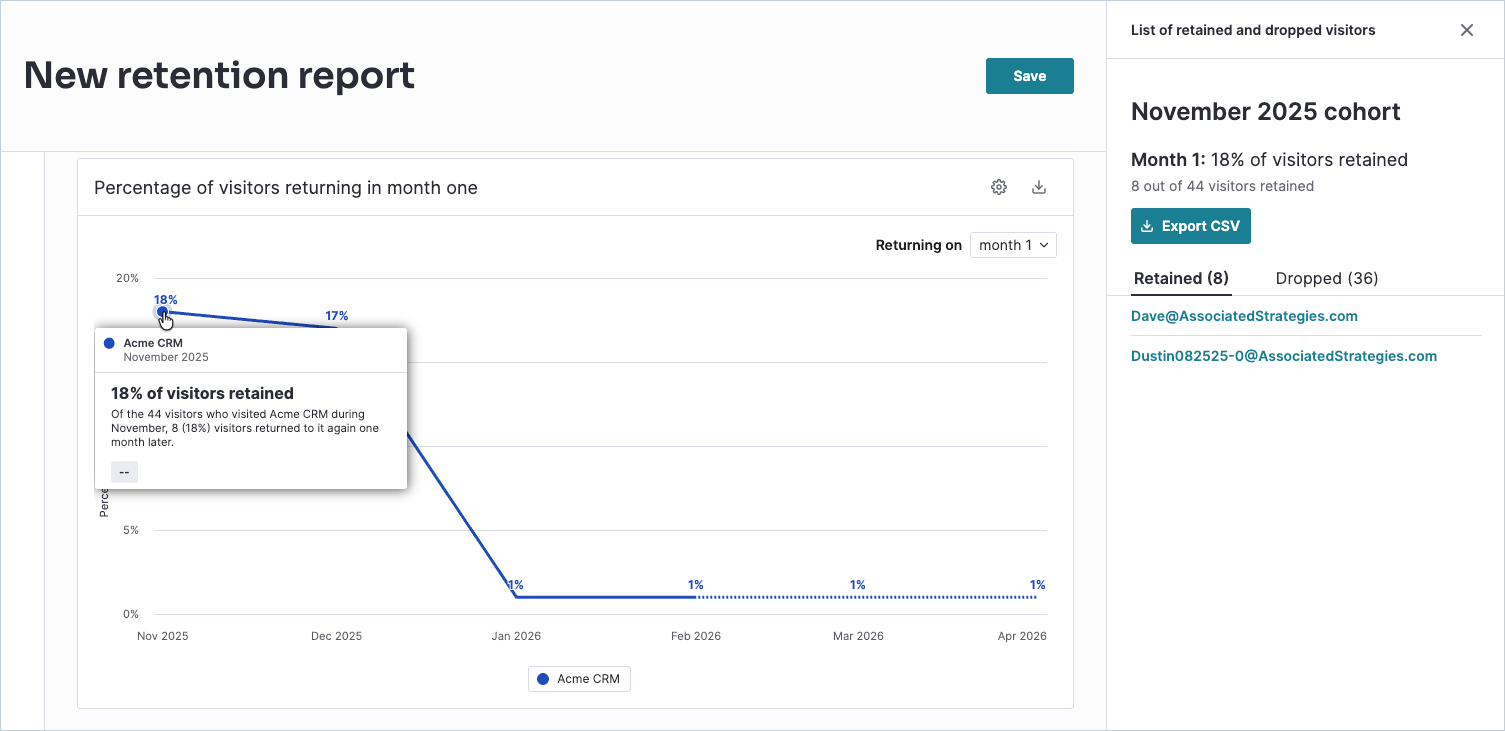Open chart settings gear icon
The image size is (1505, 731).
coord(999,187)
